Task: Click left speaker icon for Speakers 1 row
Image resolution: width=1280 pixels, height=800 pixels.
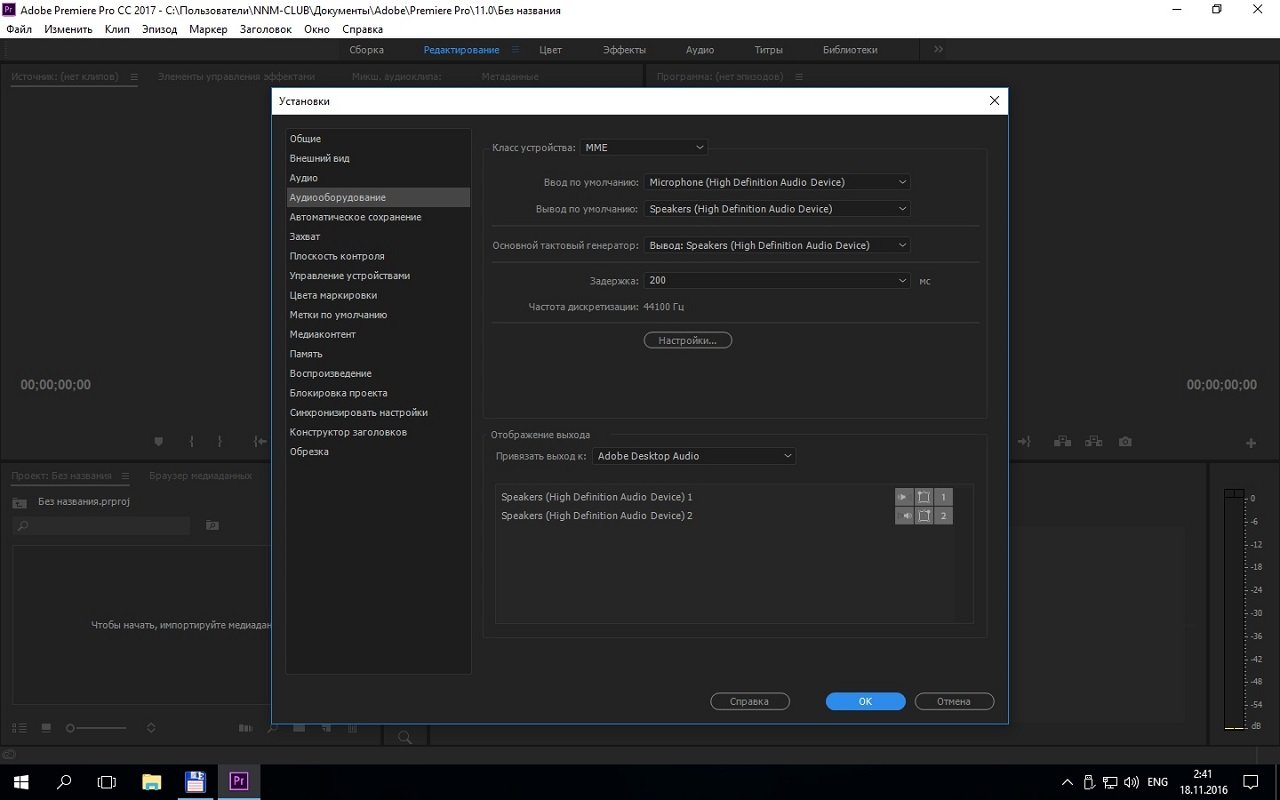Action: (x=904, y=497)
